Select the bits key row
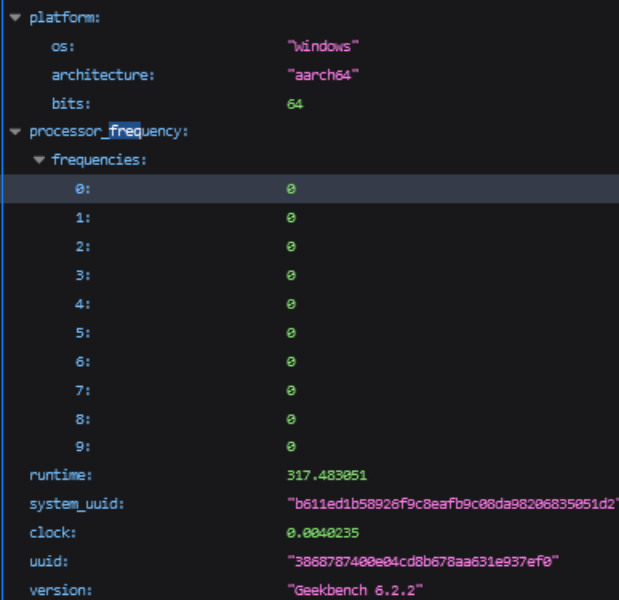 click(x=70, y=103)
